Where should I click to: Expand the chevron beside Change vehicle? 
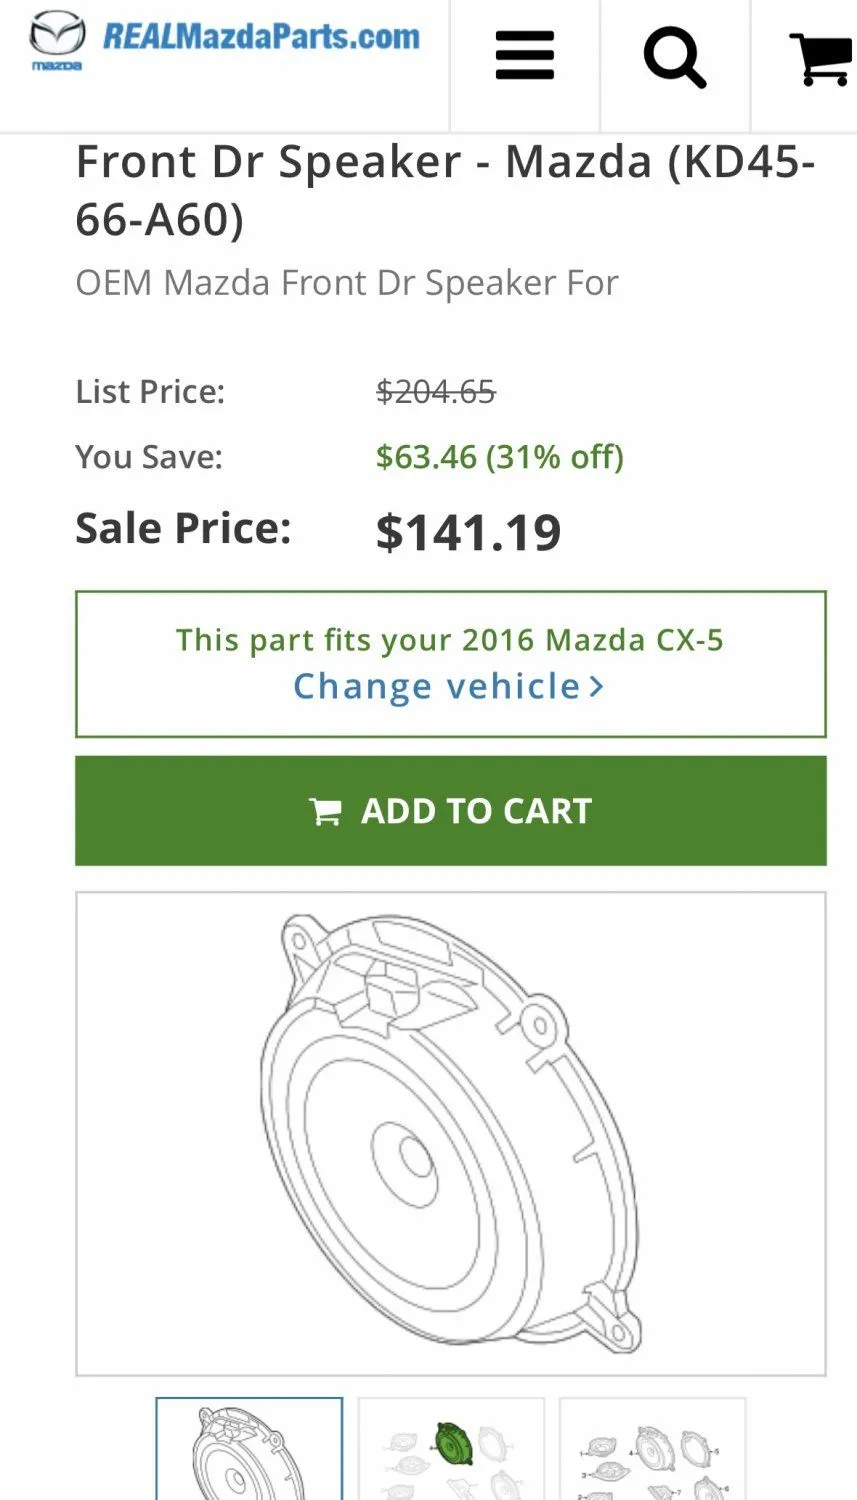pos(596,687)
